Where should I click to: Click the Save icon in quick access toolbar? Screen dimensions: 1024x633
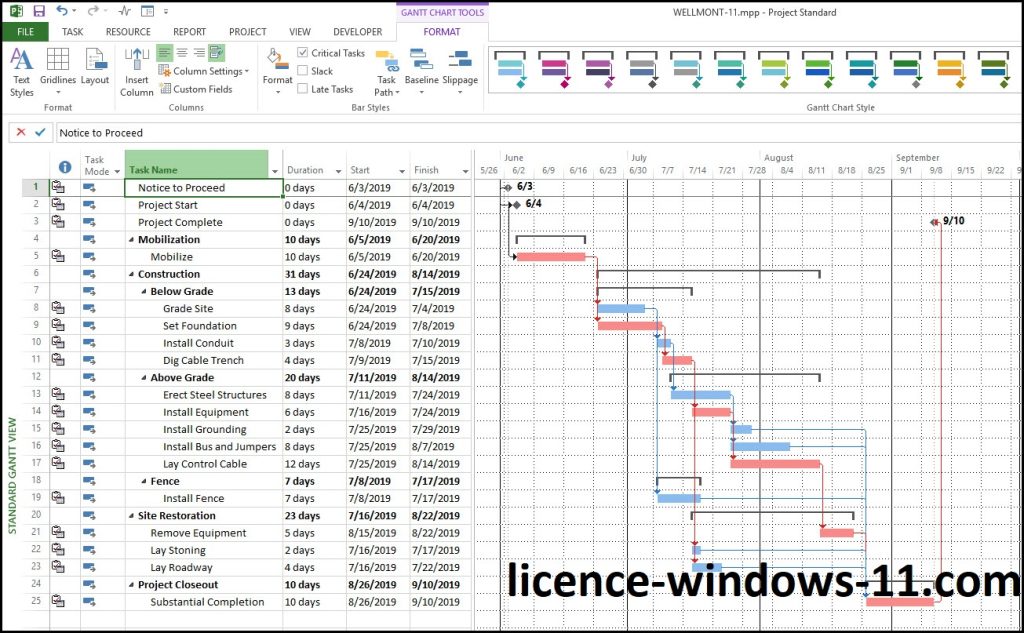[39, 11]
